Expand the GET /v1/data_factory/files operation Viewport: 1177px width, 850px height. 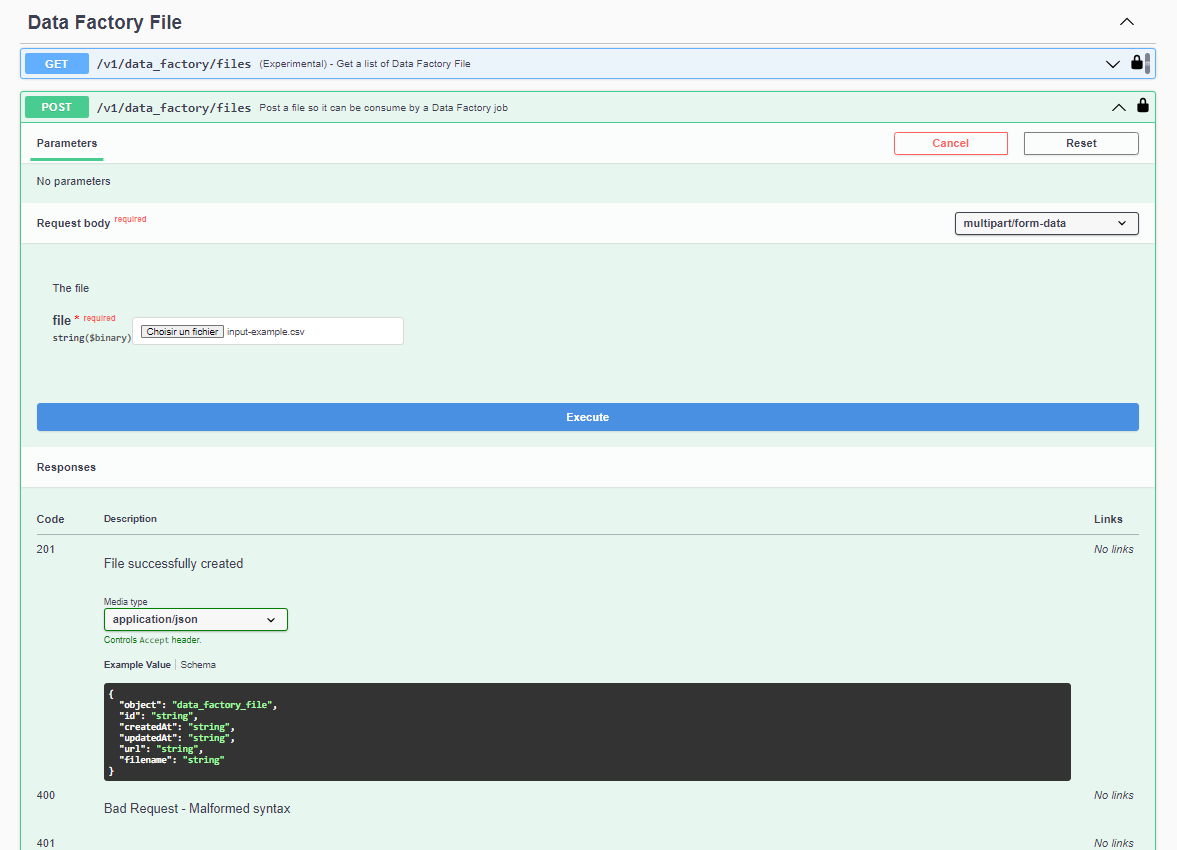1112,64
